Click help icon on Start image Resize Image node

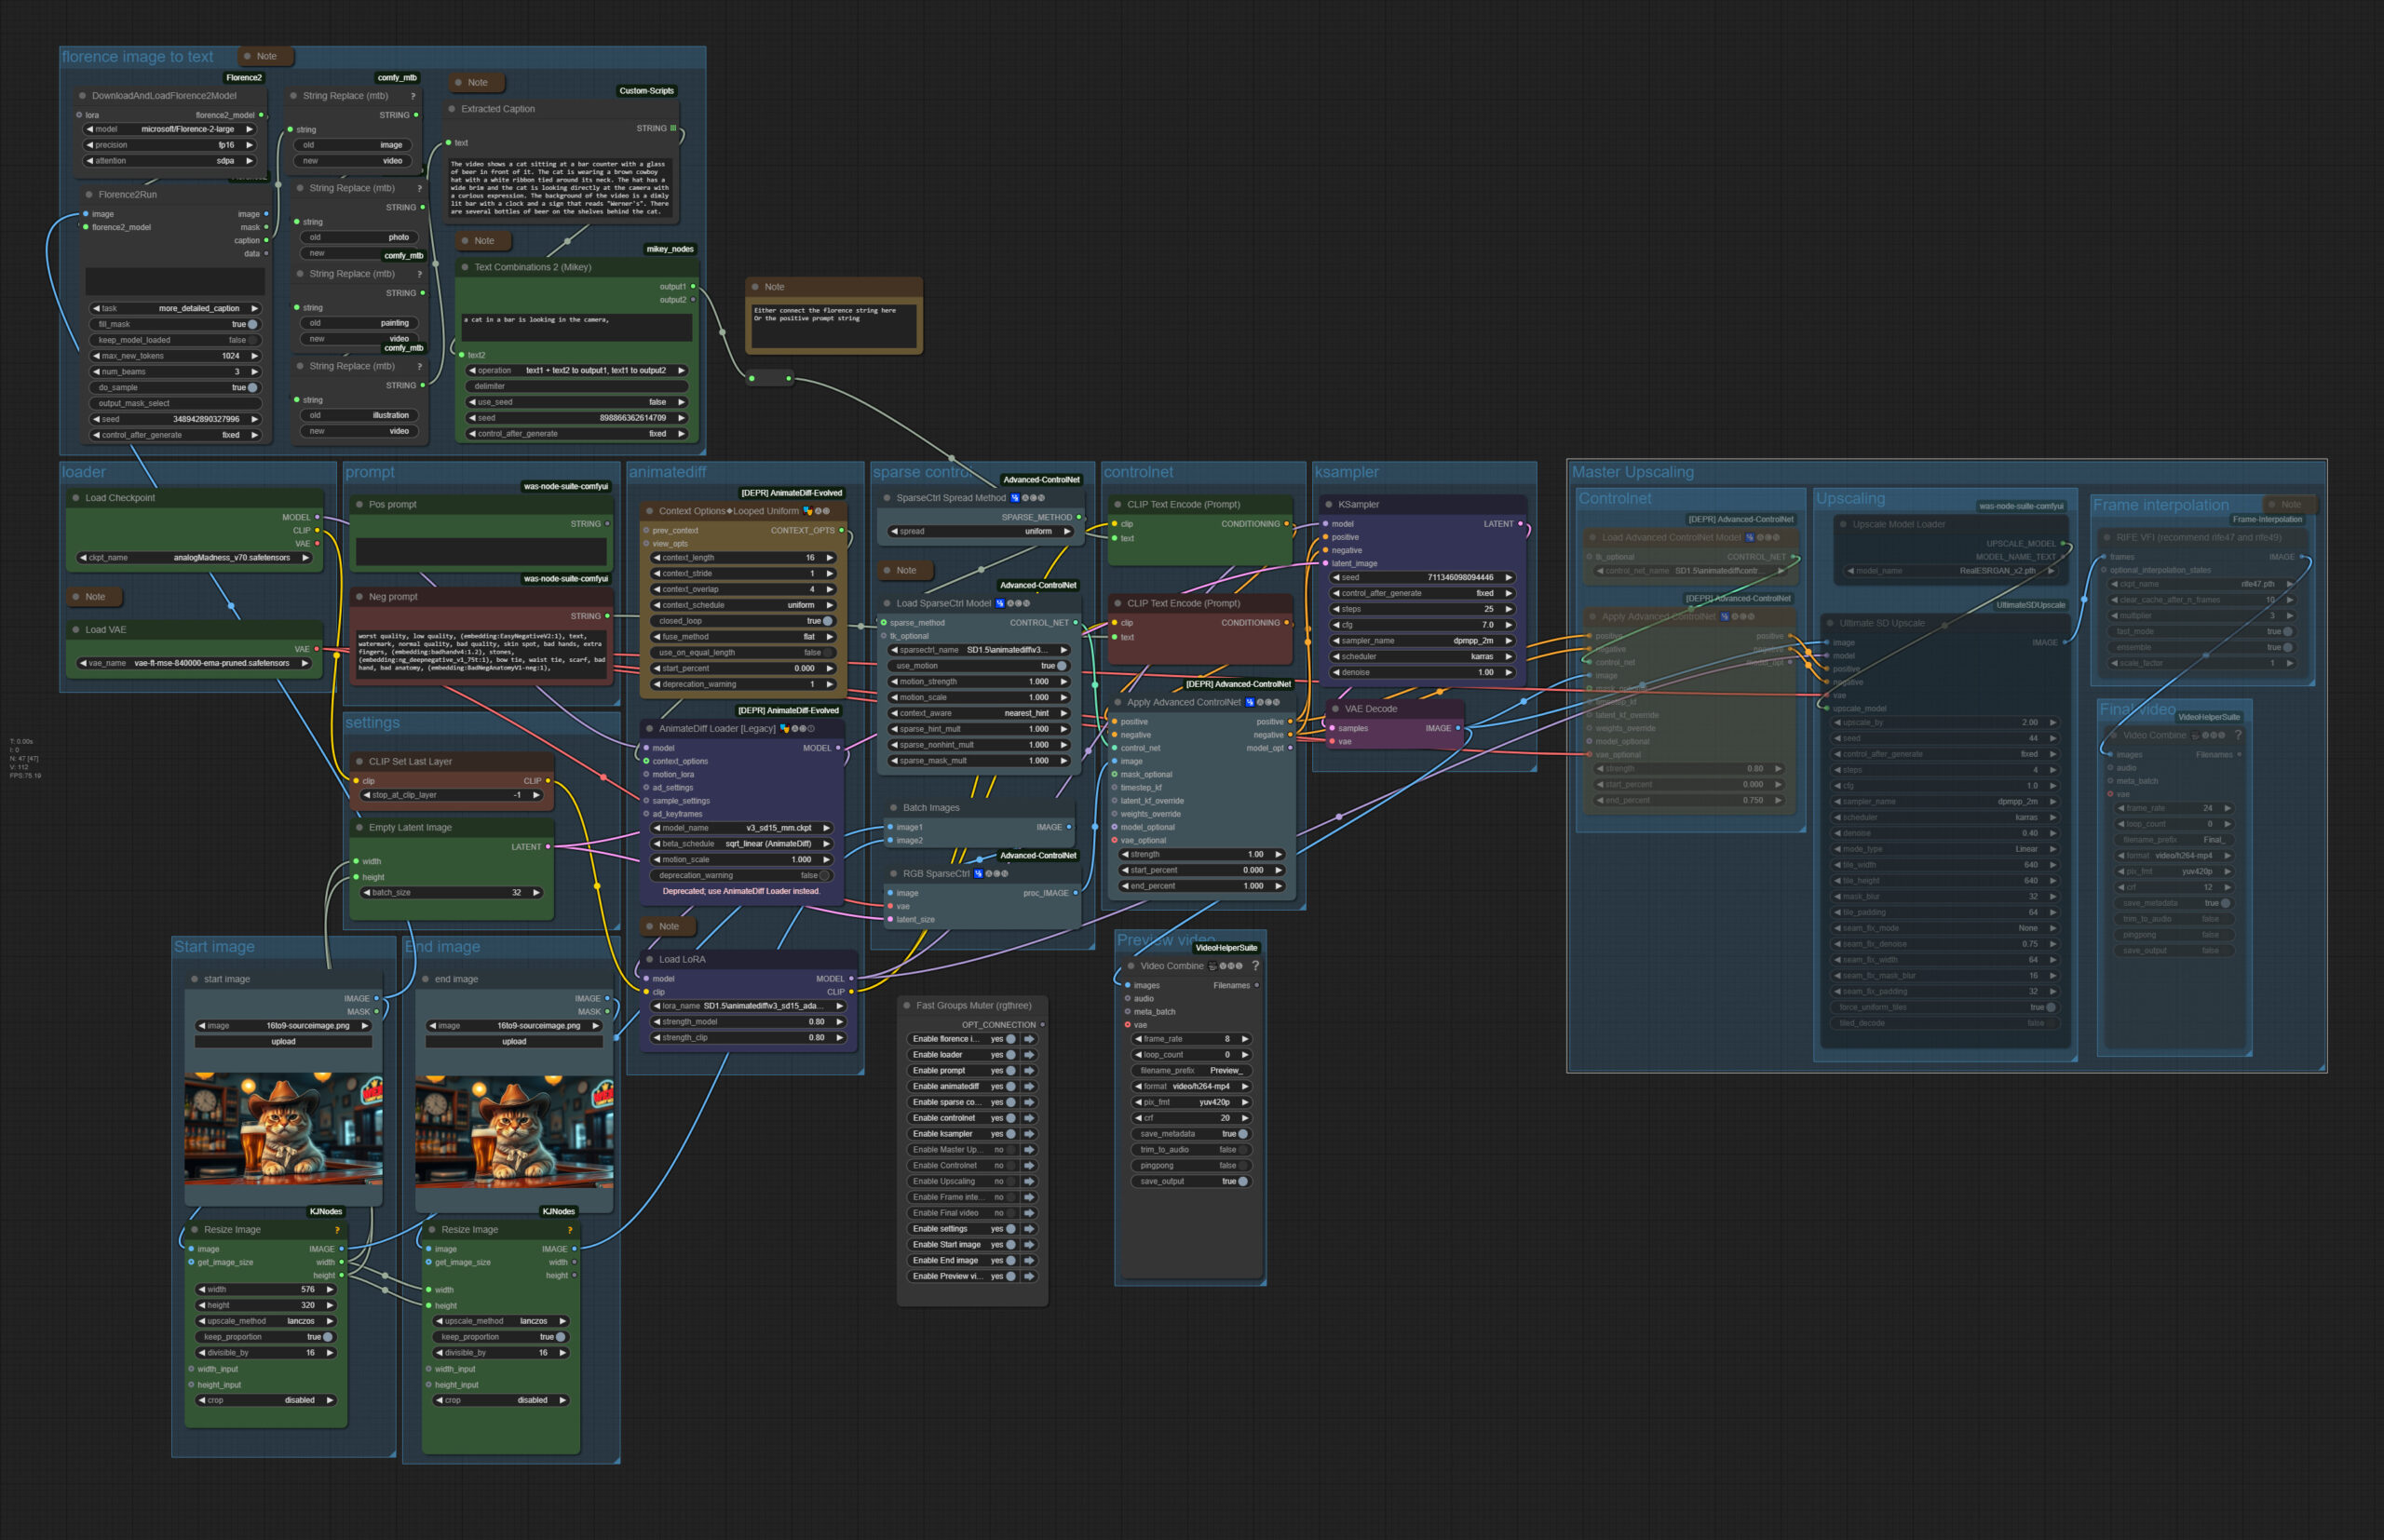[x=337, y=1230]
